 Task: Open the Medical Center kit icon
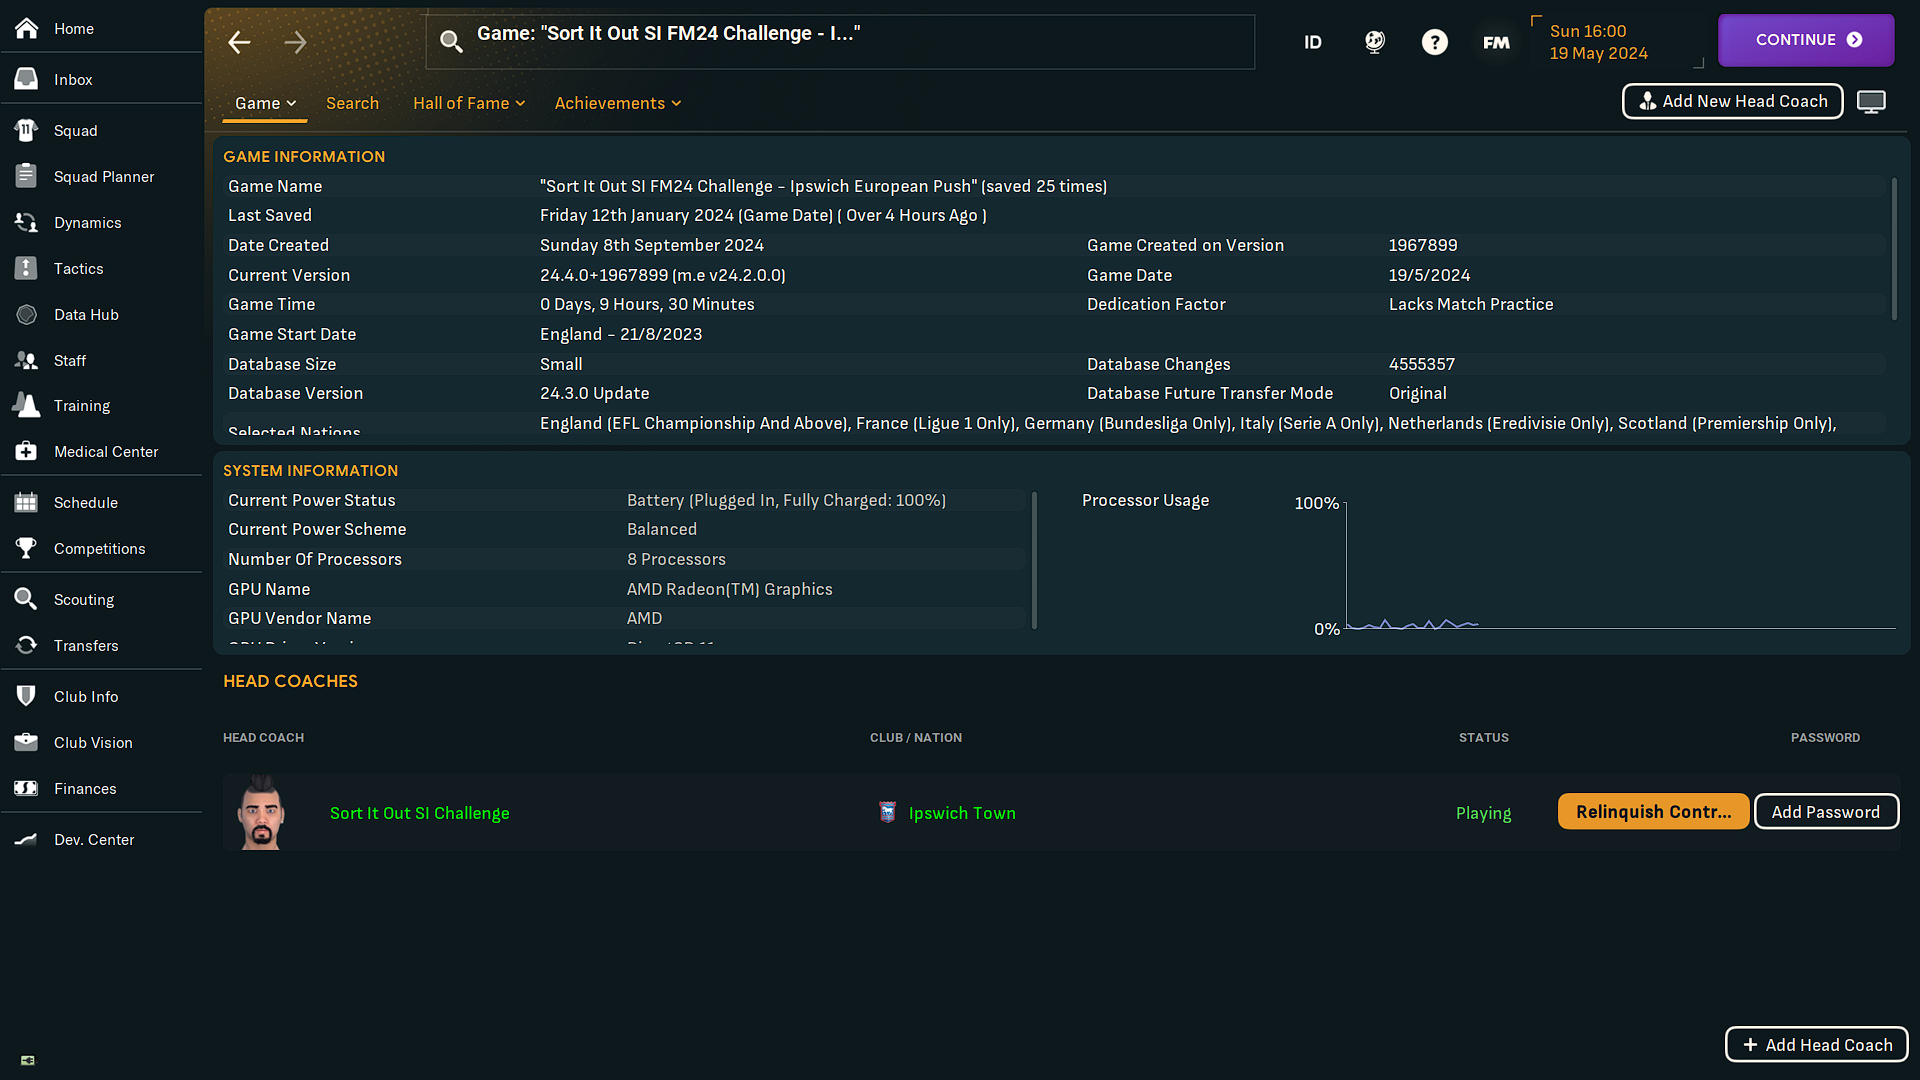[27, 451]
